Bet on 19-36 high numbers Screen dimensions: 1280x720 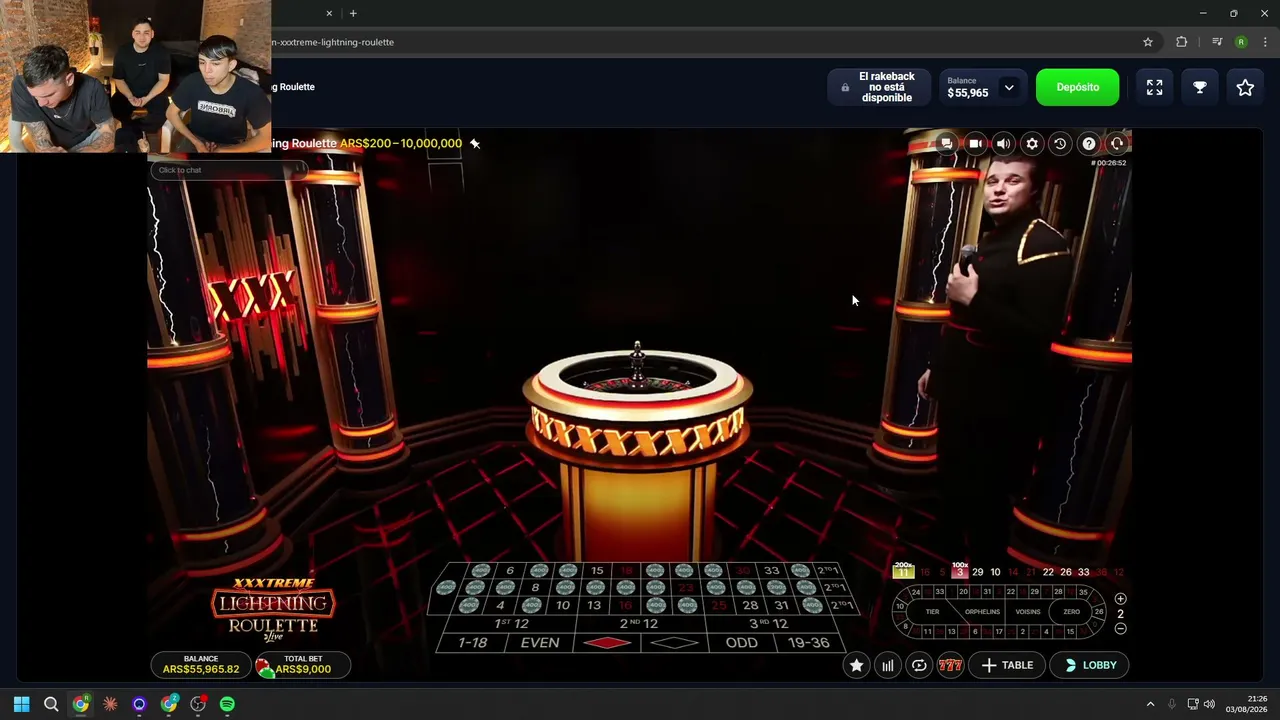pos(809,643)
